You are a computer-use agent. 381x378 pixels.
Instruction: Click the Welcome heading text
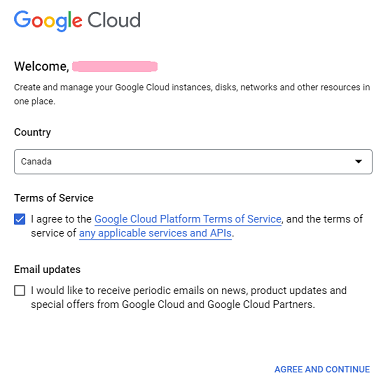point(42,66)
